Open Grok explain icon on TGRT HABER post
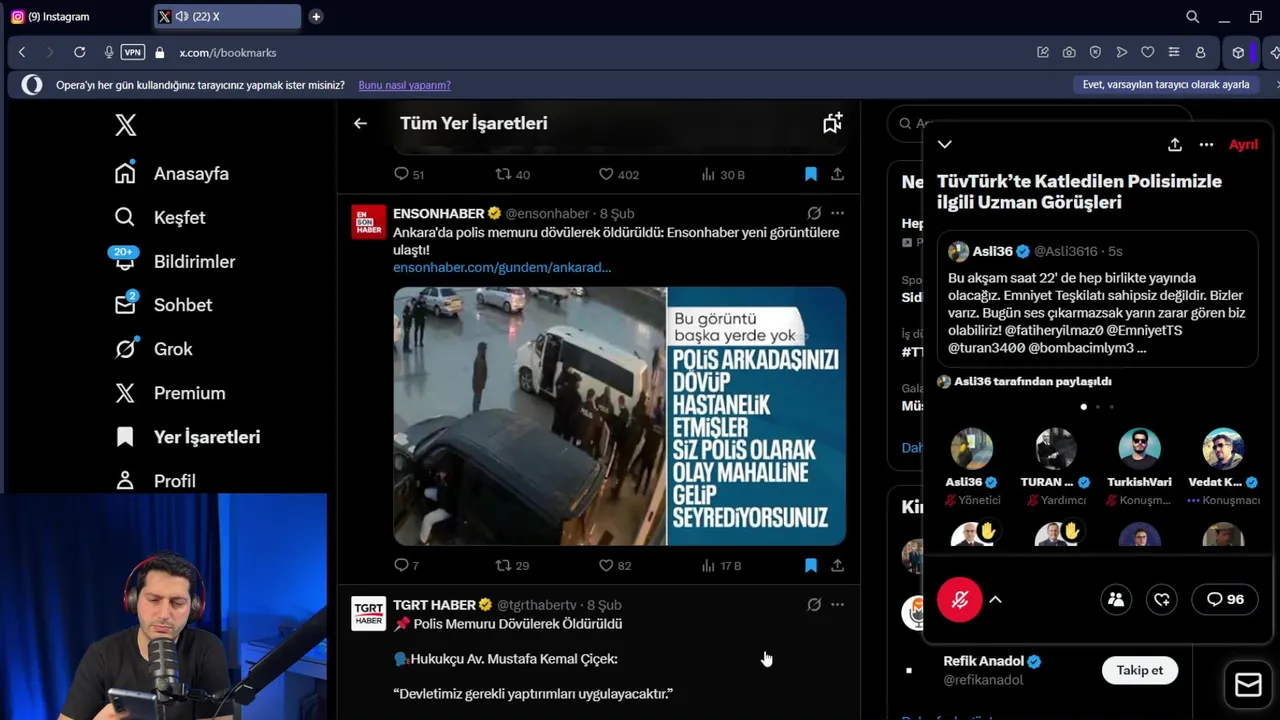This screenshot has height=720, width=1280. click(814, 605)
